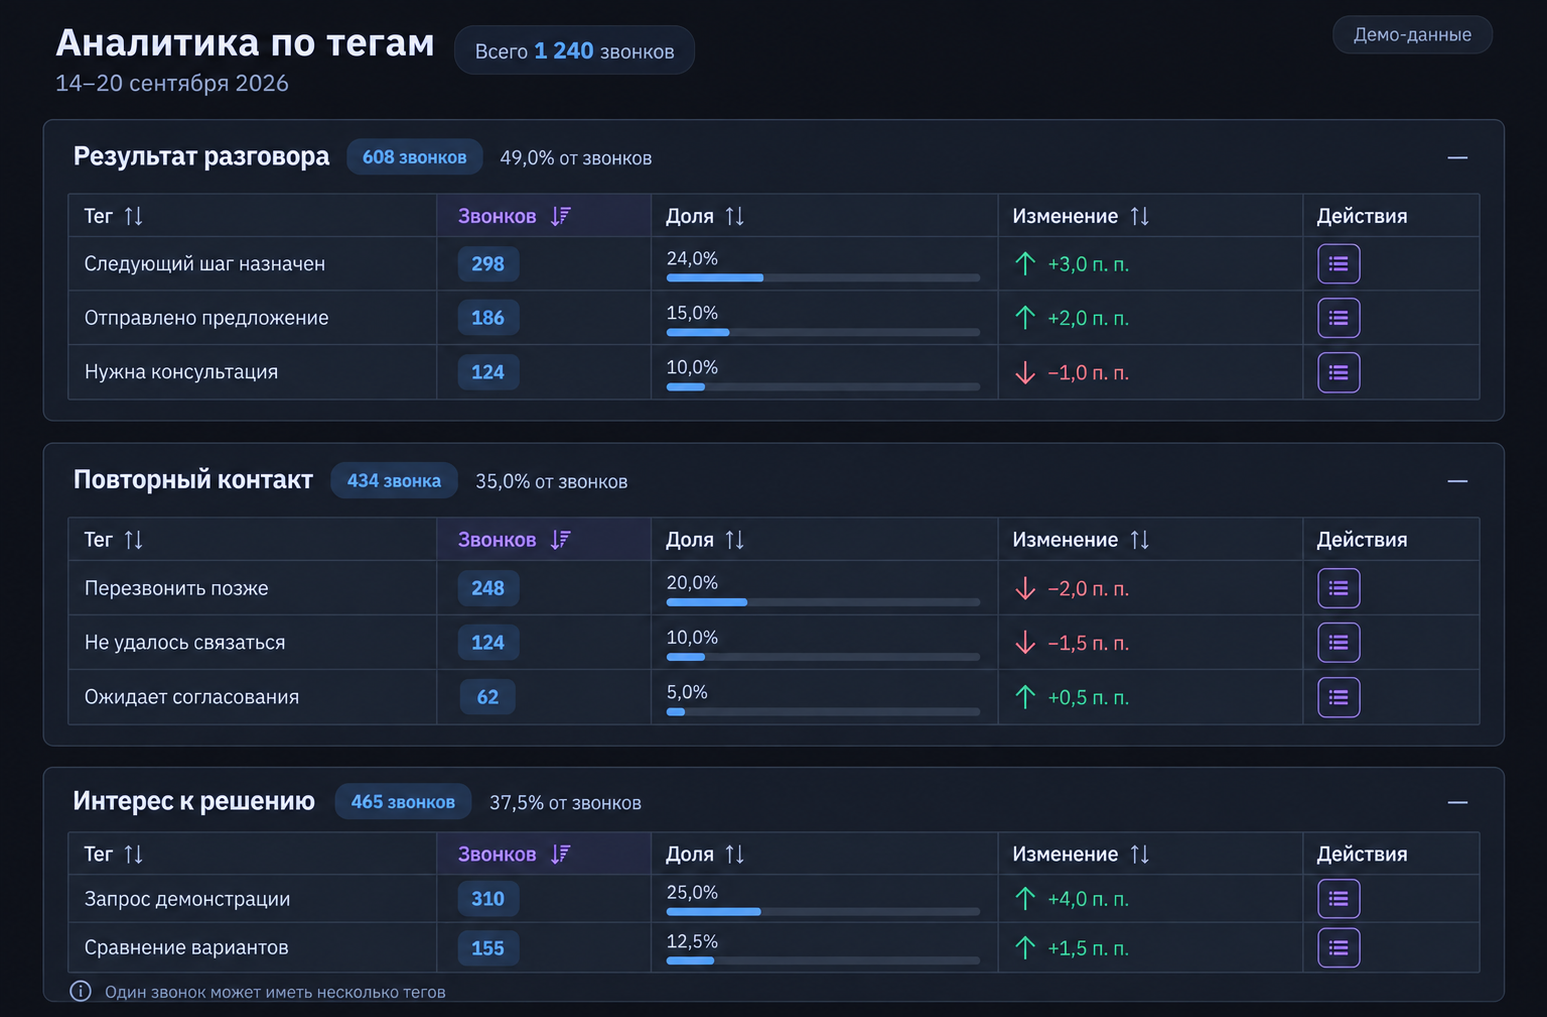Collapse the Результат разговора section
The width and height of the screenshot is (1547, 1017).
[x=1457, y=158]
